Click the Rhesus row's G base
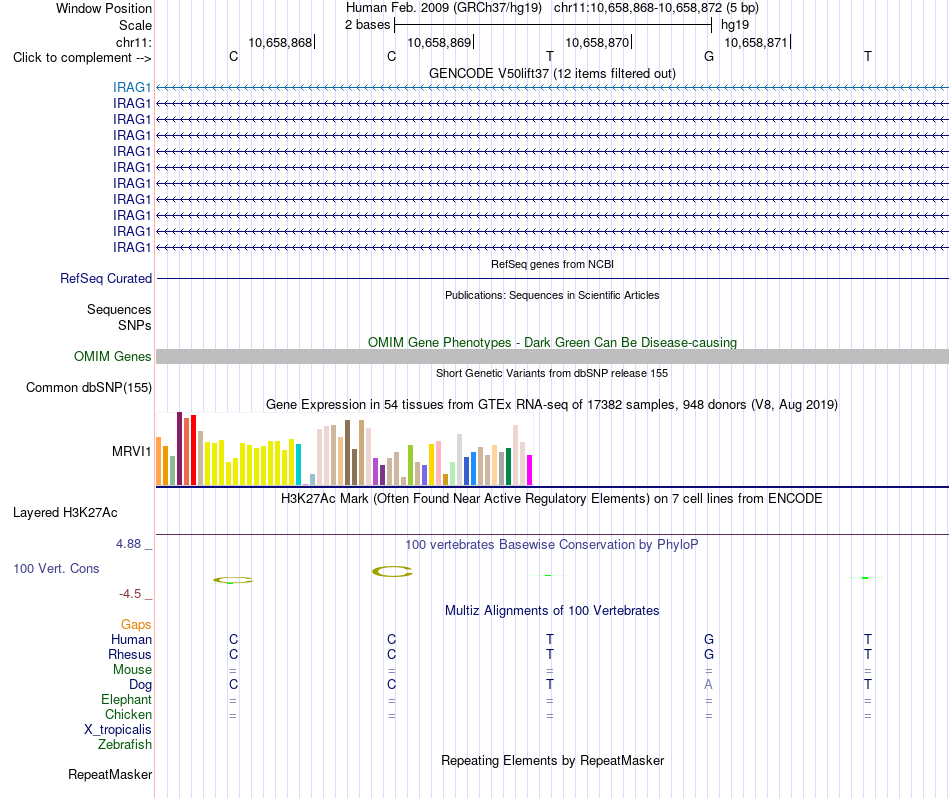The height and width of the screenshot is (798, 950). [x=709, y=654]
